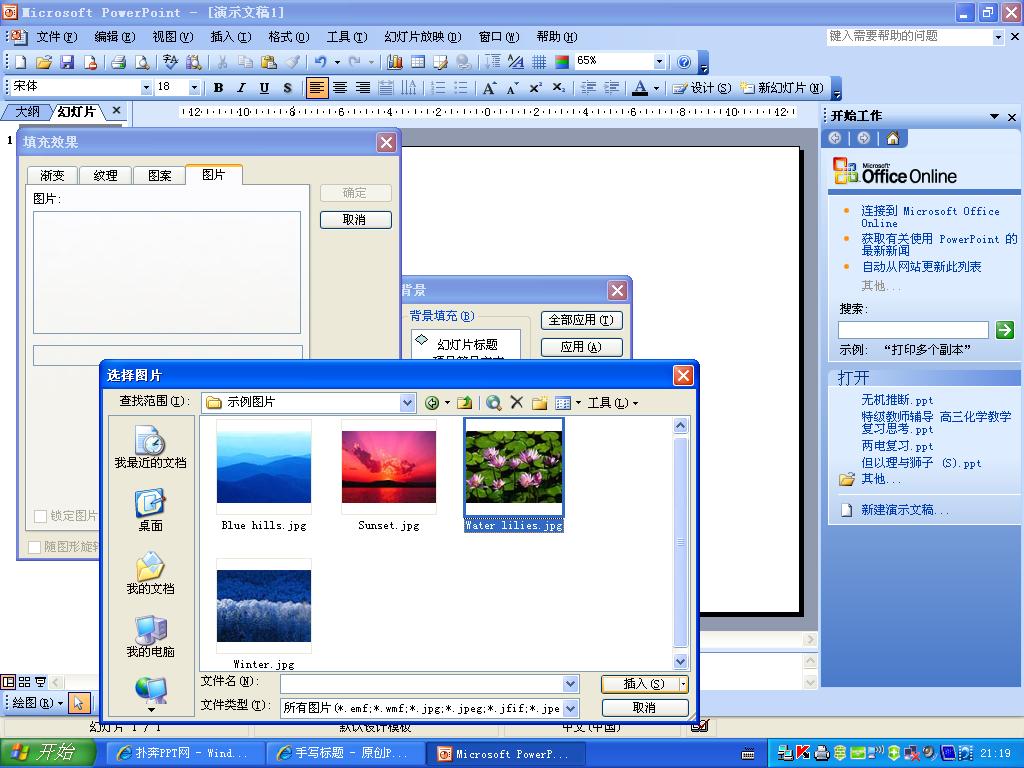
Task: Click the green search arrow in task pane
Action: point(1004,330)
